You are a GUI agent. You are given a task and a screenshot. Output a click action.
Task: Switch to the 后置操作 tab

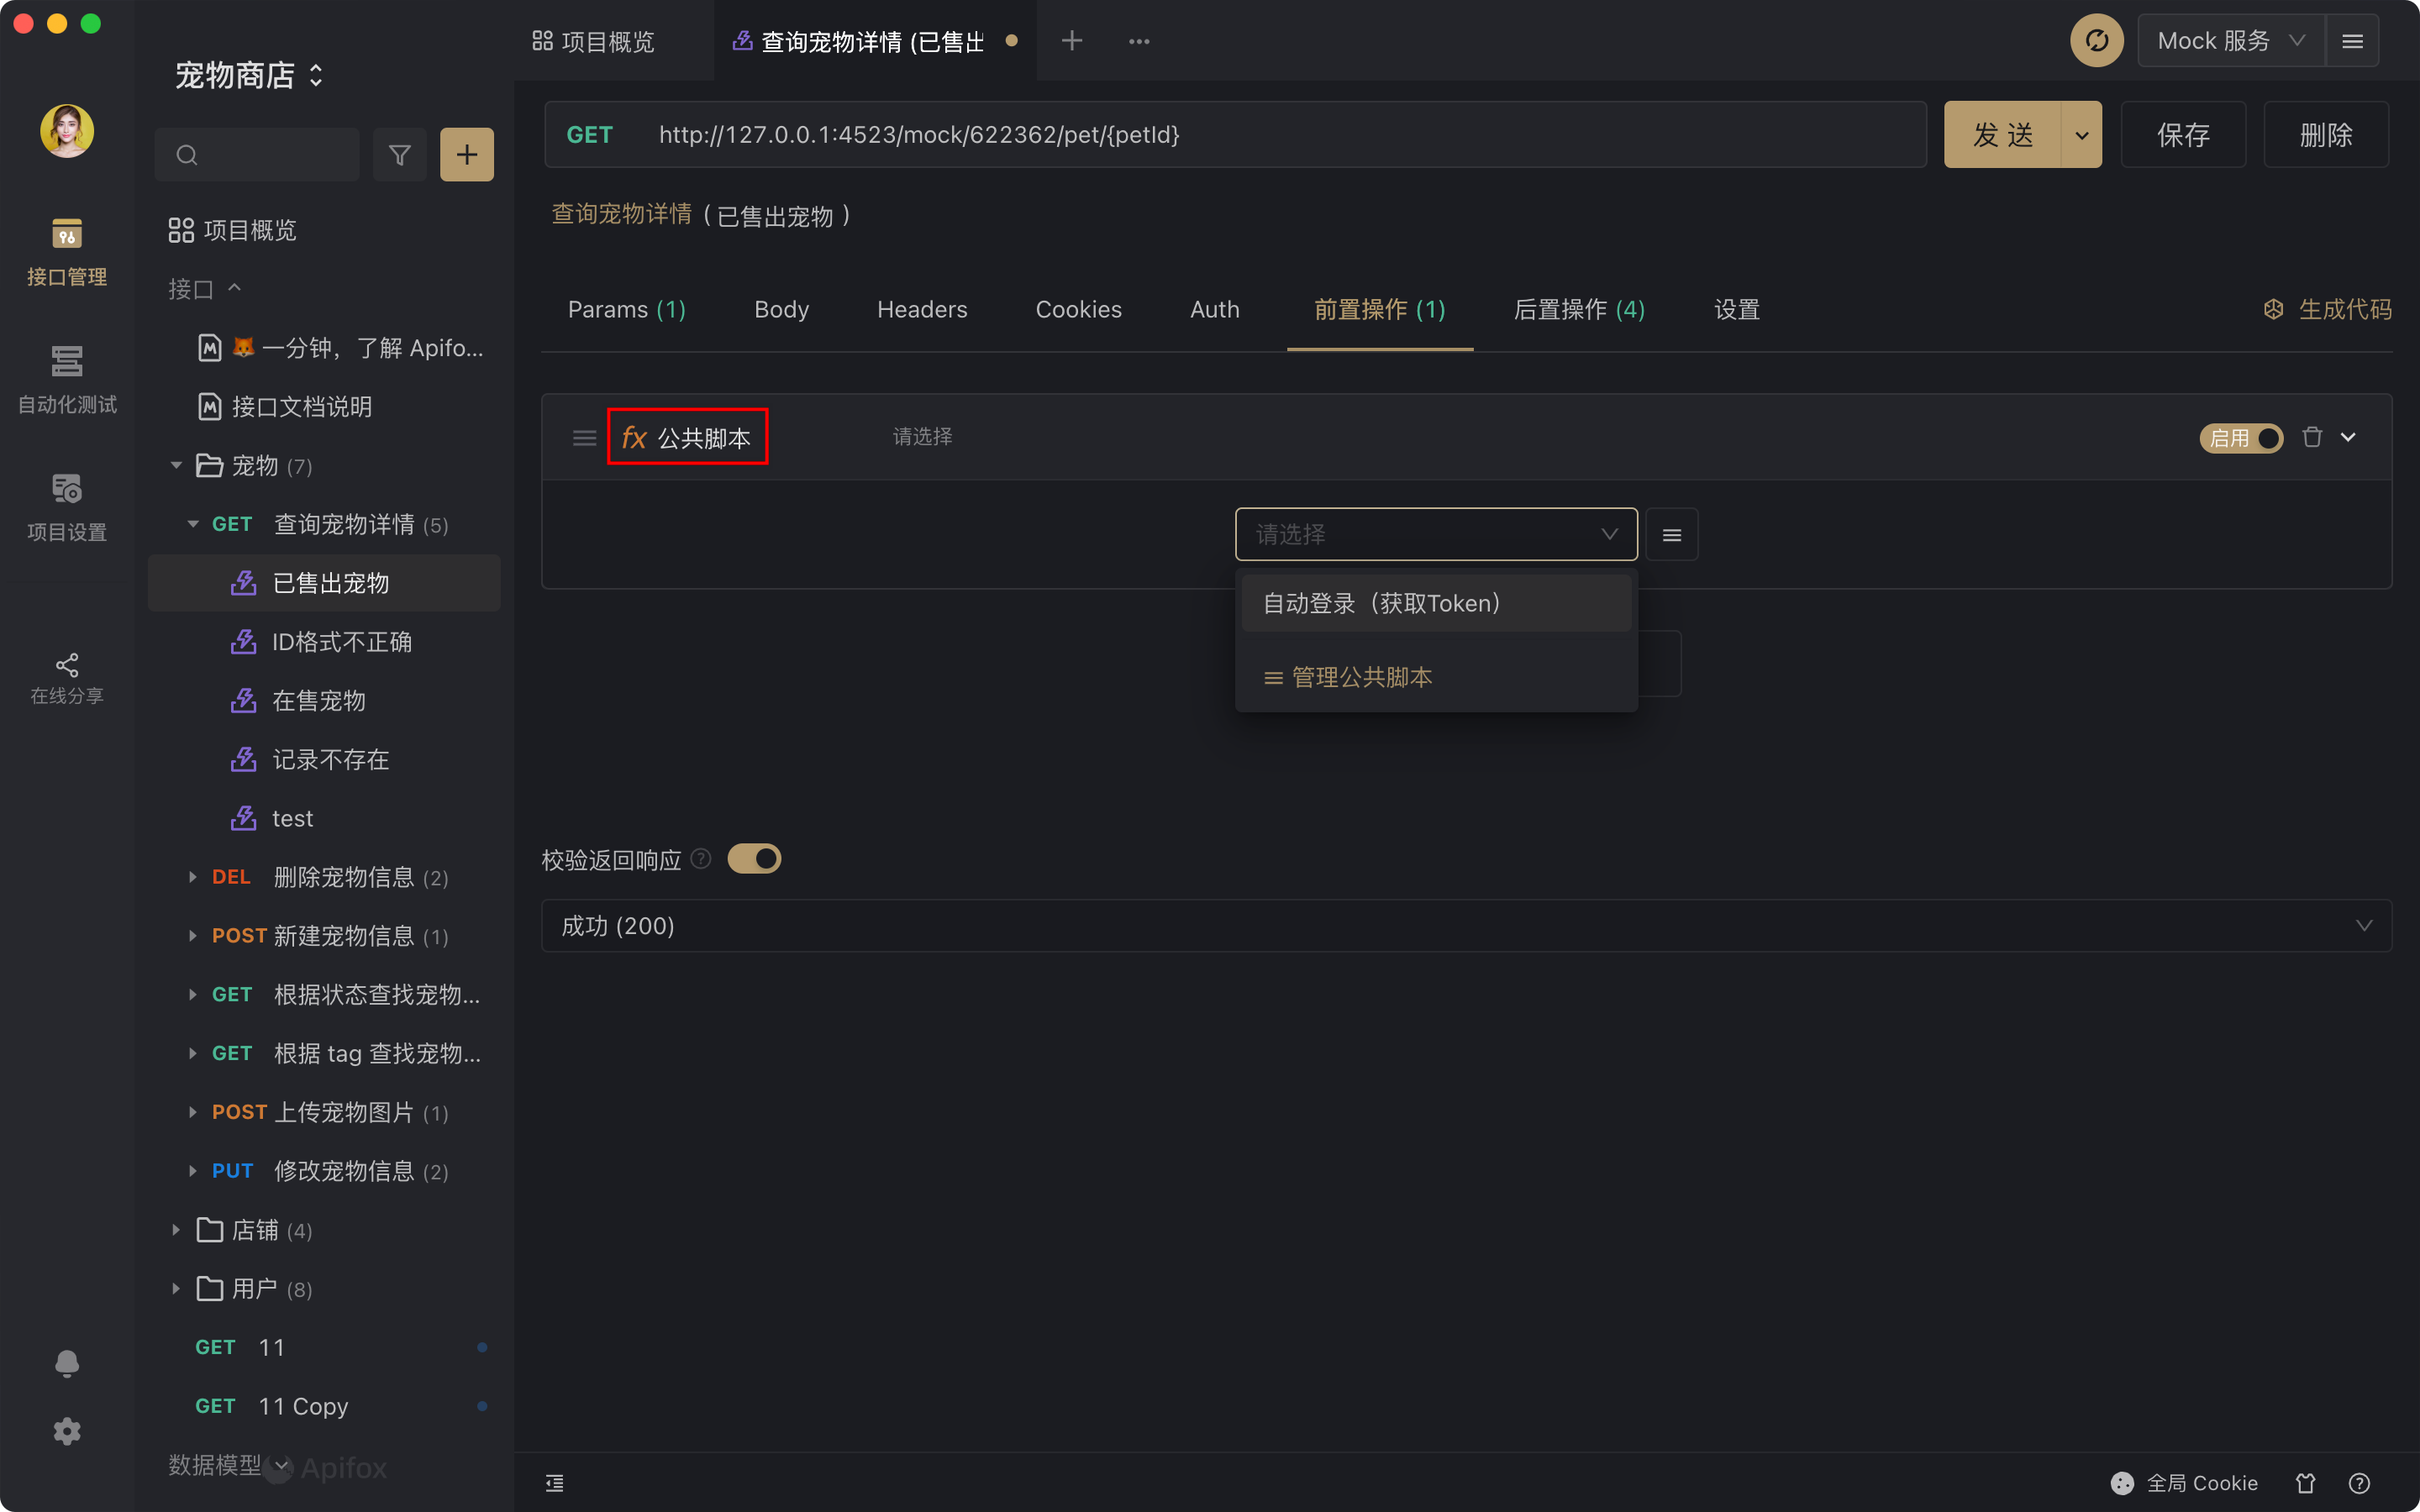click(x=1578, y=310)
